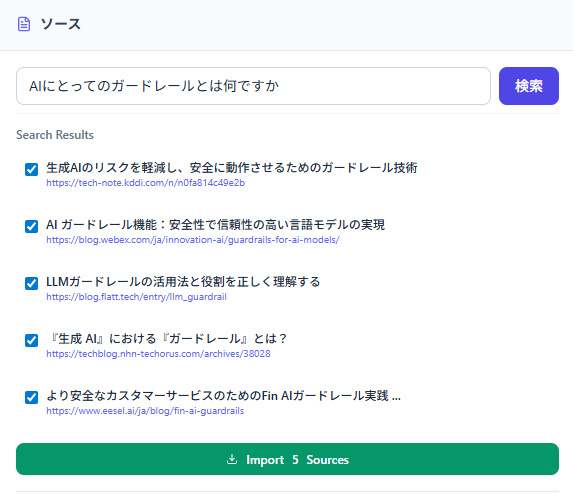Open the tech-note.kddi.com link

[x=145, y=183]
